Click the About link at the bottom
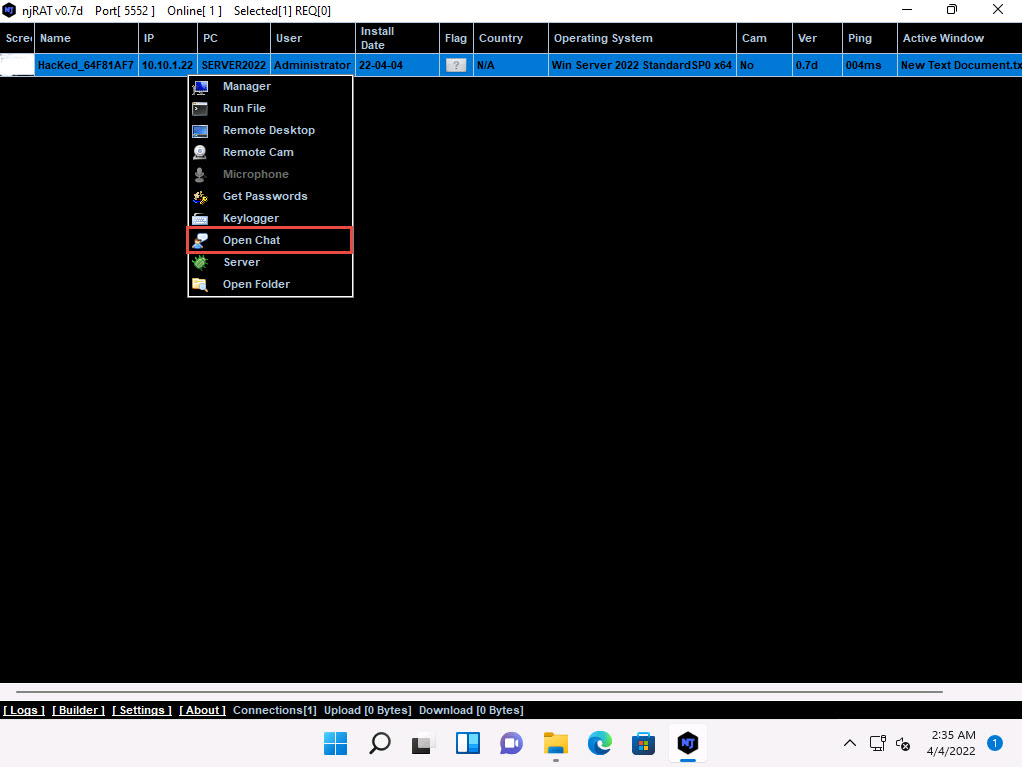This screenshot has height=767, width=1022. point(202,710)
